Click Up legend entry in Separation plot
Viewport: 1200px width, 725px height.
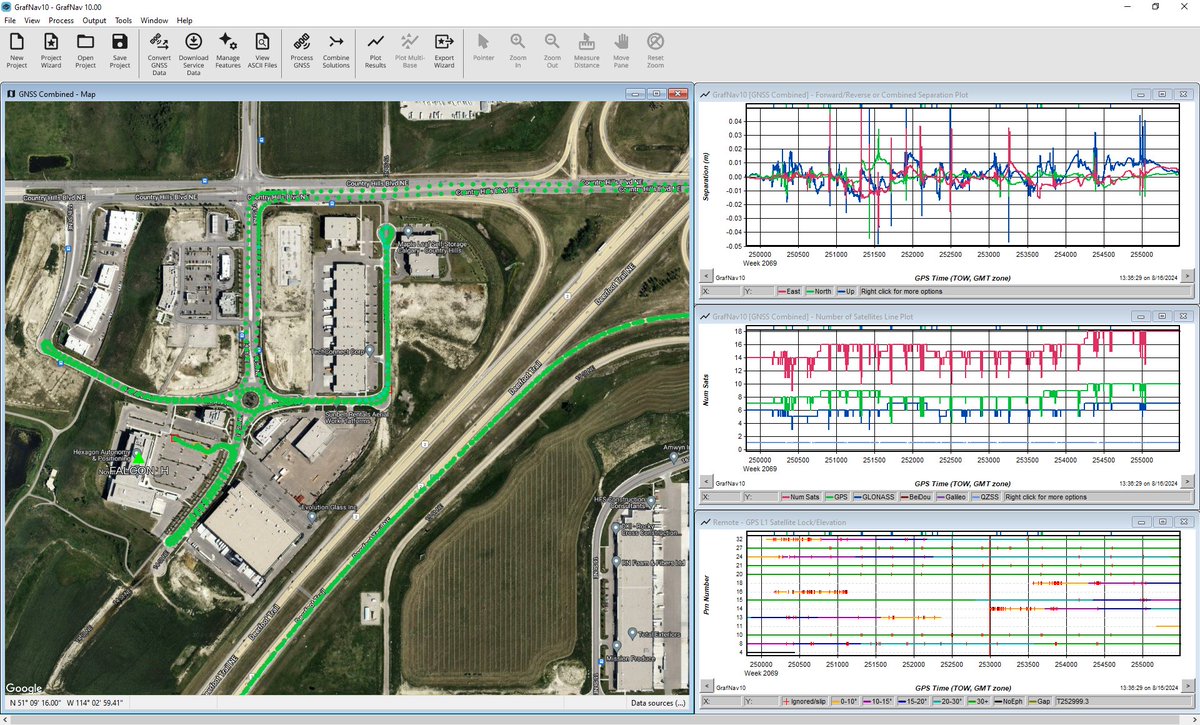point(846,291)
